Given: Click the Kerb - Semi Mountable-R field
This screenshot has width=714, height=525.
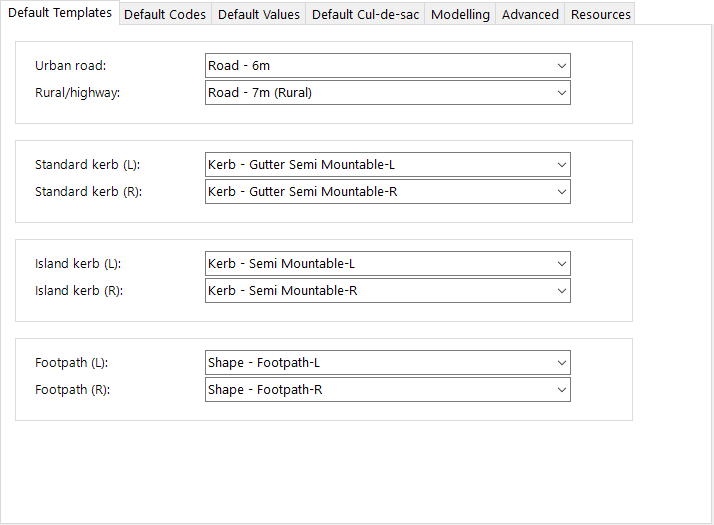Looking at the screenshot, I should [x=388, y=291].
